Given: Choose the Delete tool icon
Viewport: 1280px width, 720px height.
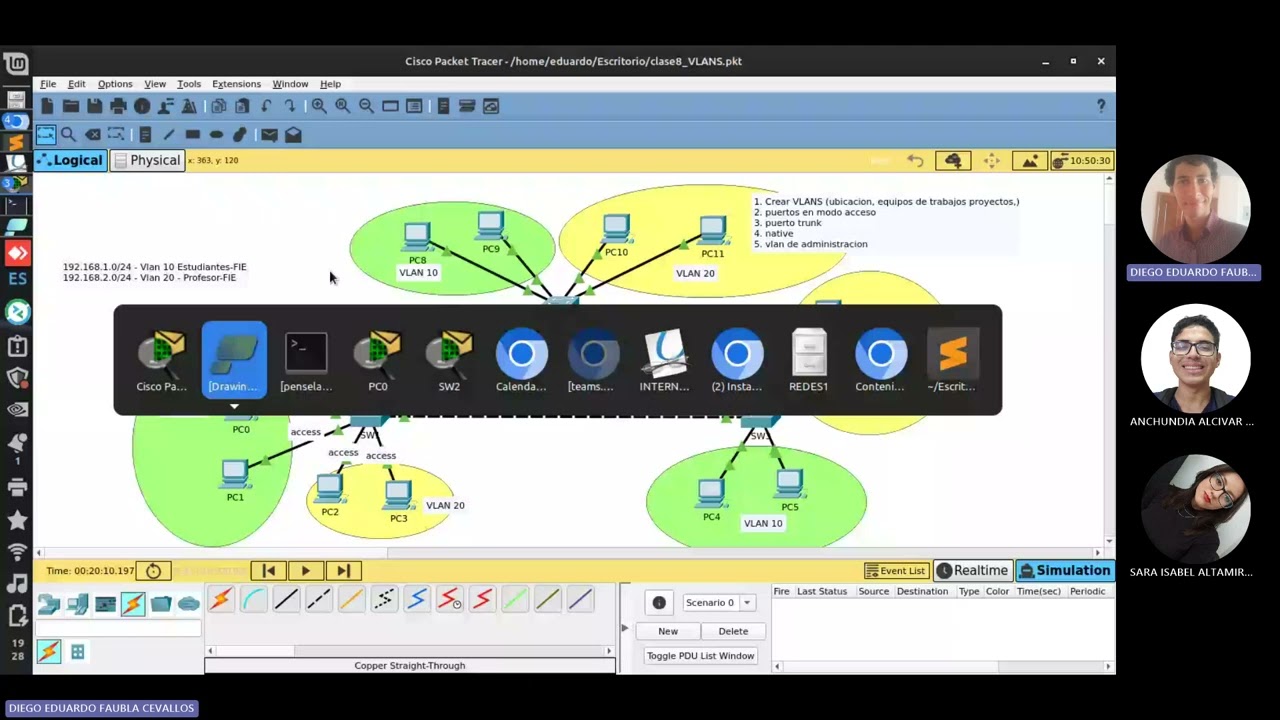Looking at the screenshot, I should 93,134.
